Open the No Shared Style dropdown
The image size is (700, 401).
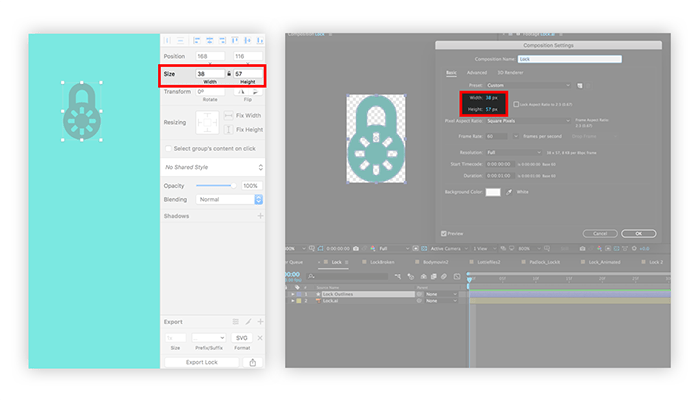click(213, 167)
